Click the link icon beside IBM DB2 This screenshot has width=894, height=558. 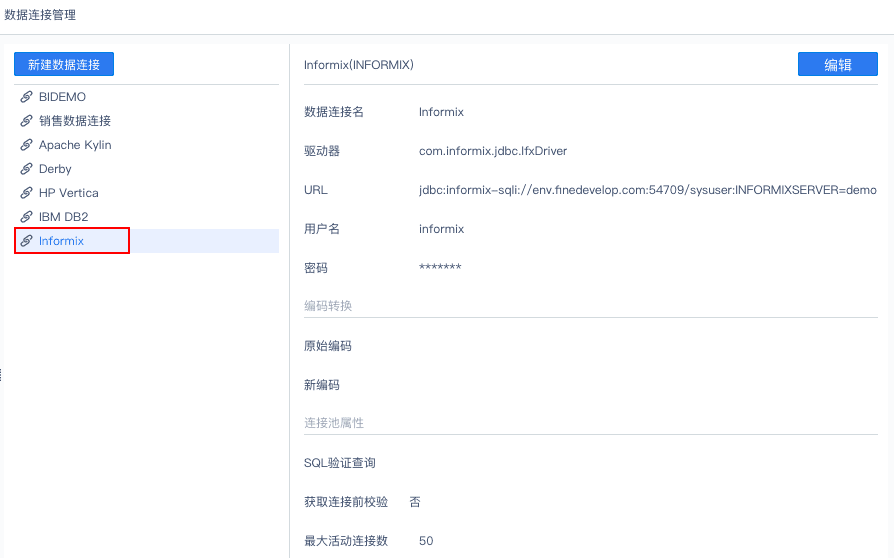pos(27,217)
